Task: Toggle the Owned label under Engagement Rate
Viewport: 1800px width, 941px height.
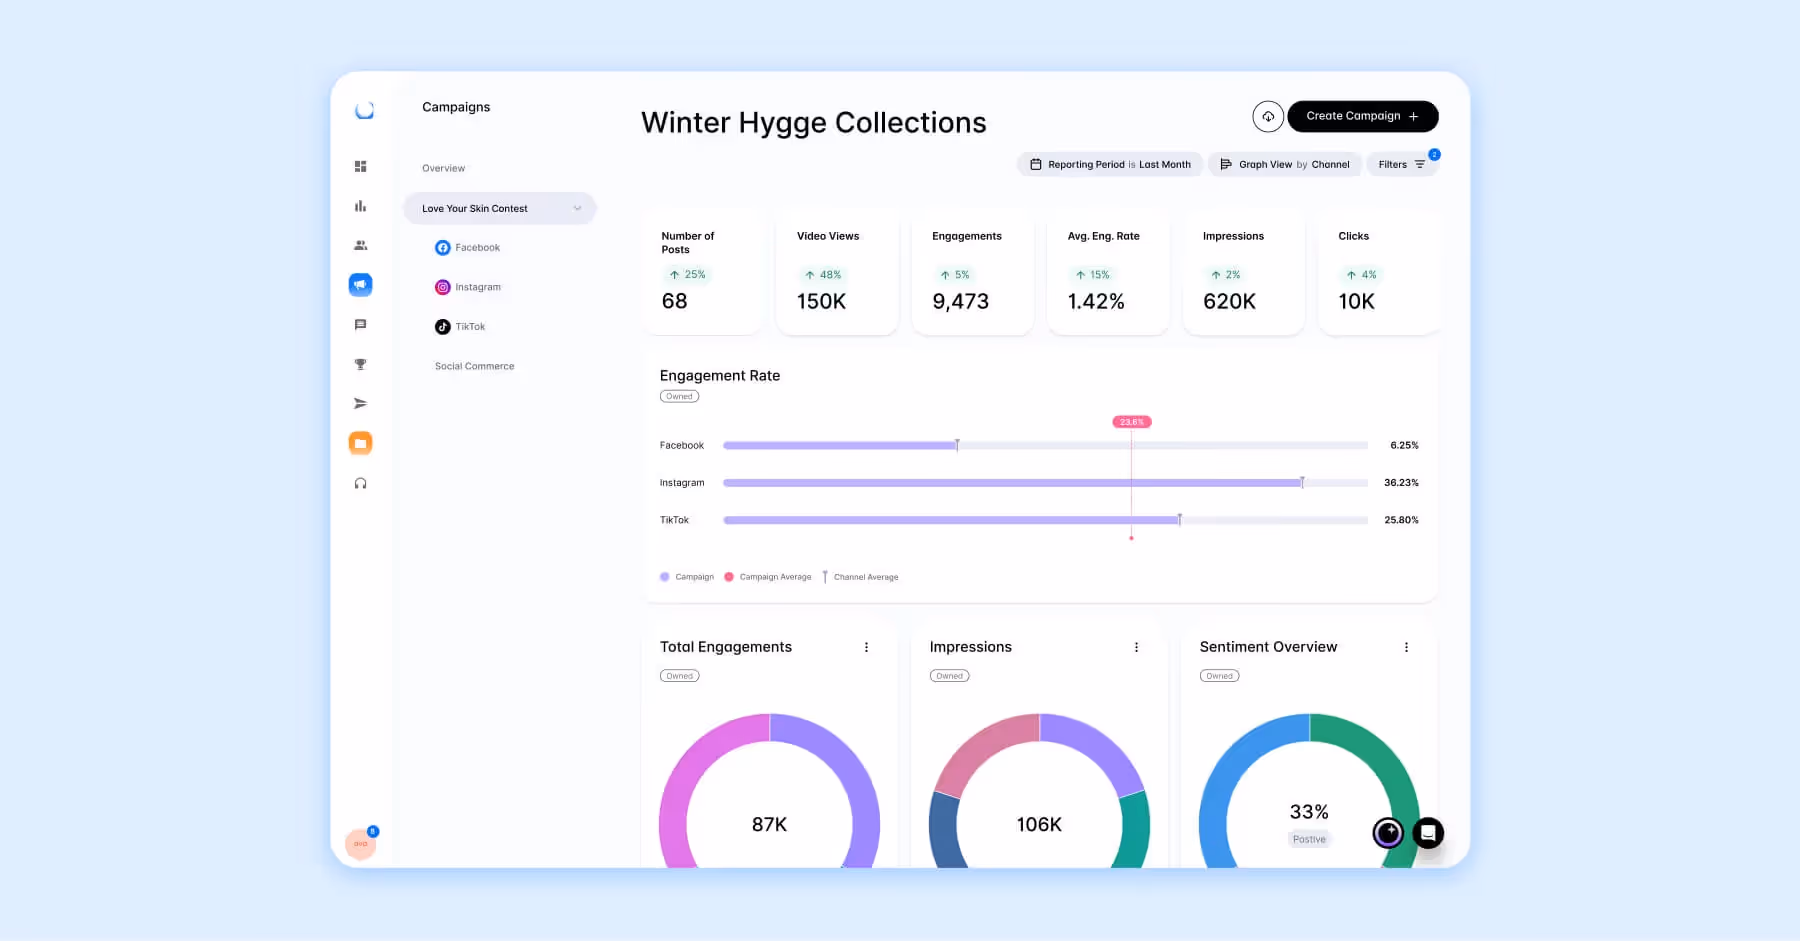Action: pos(679,396)
